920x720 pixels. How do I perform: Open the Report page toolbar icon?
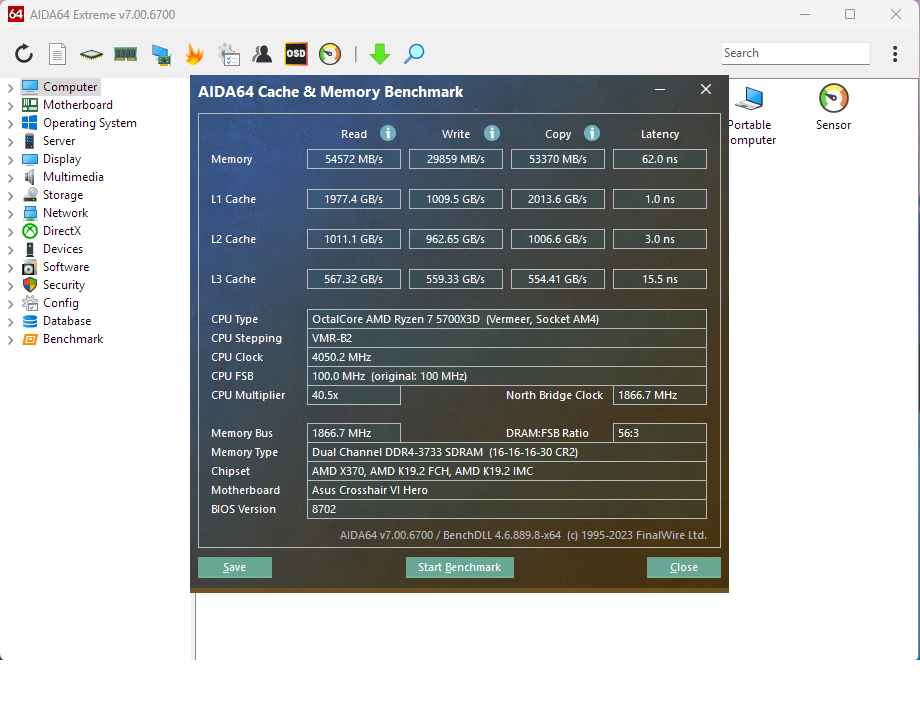point(58,54)
